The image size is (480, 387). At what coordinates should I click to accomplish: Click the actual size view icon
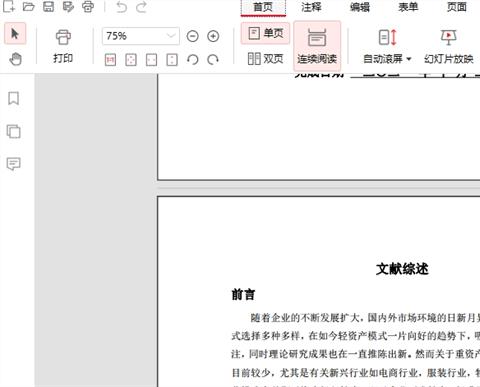coord(110,60)
